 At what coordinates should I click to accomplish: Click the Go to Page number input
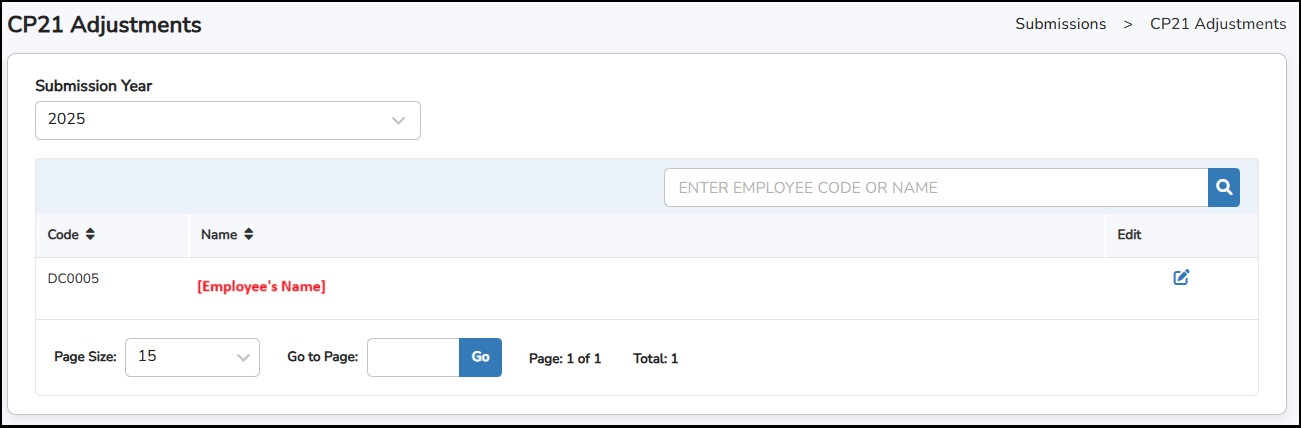click(413, 357)
